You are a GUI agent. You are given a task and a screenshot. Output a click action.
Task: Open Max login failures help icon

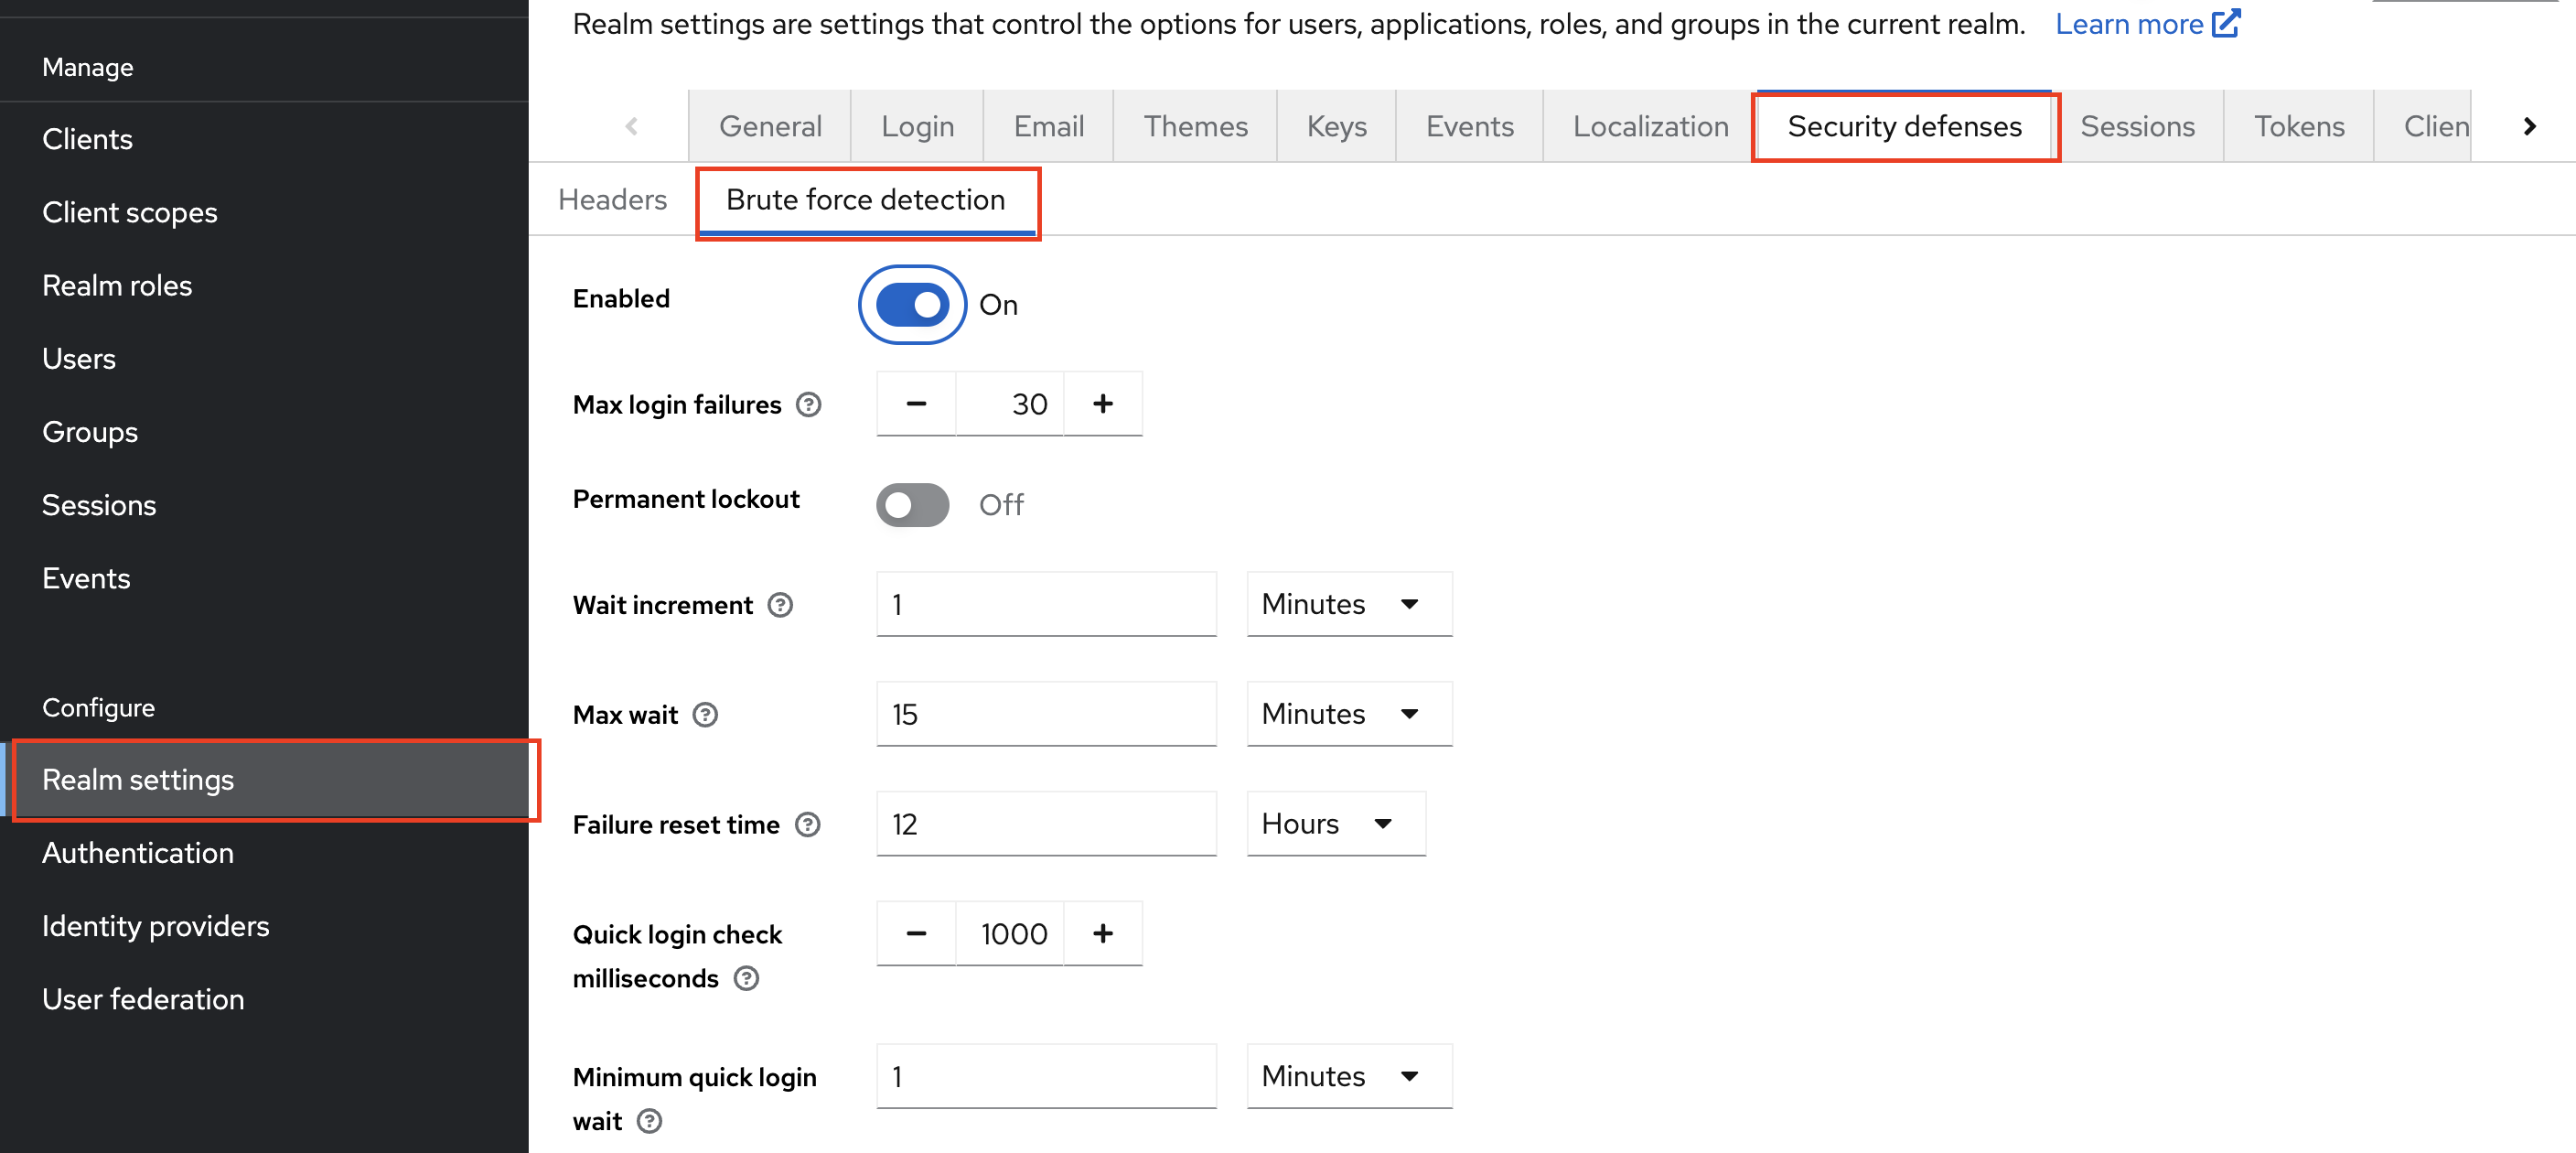click(808, 404)
